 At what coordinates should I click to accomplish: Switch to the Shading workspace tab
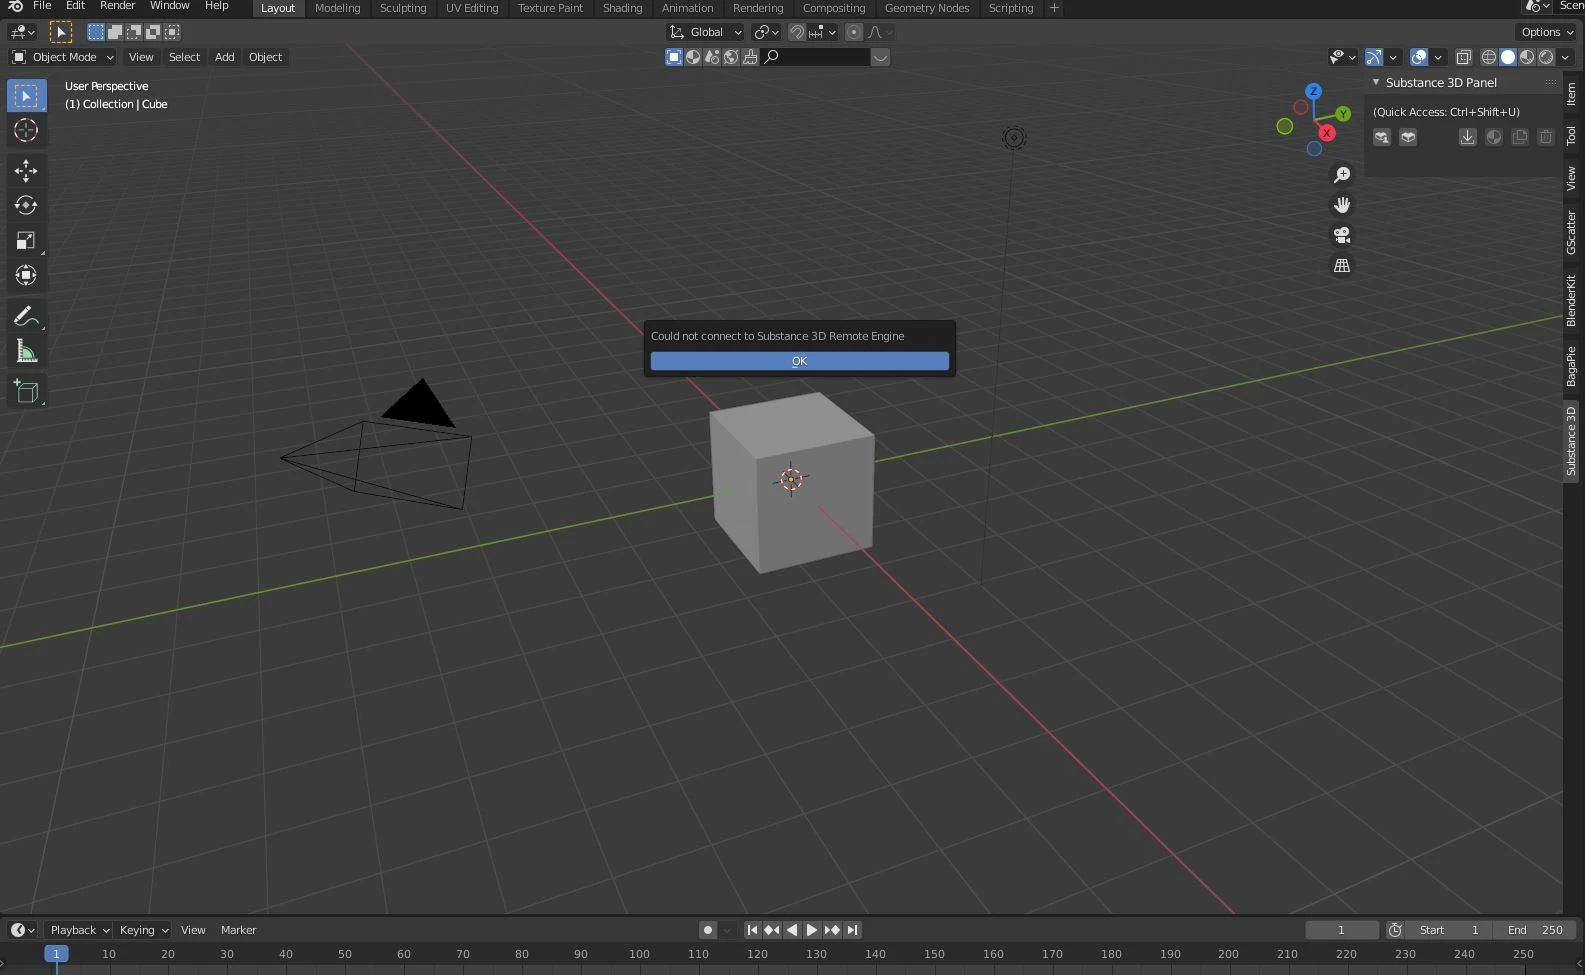pyautogui.click(x=622, y=8)
